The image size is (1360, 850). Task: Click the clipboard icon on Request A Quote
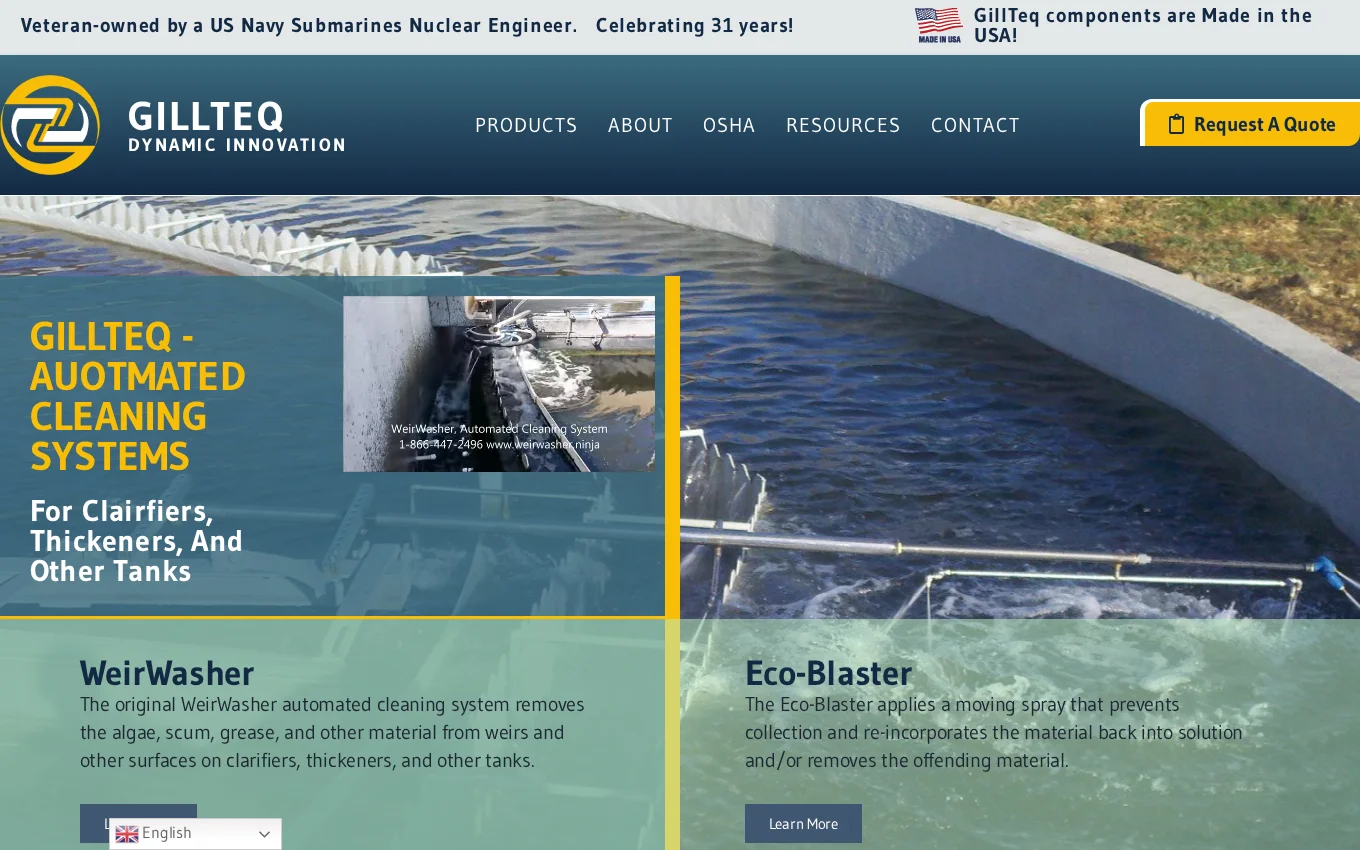[x=1176, y=125]
